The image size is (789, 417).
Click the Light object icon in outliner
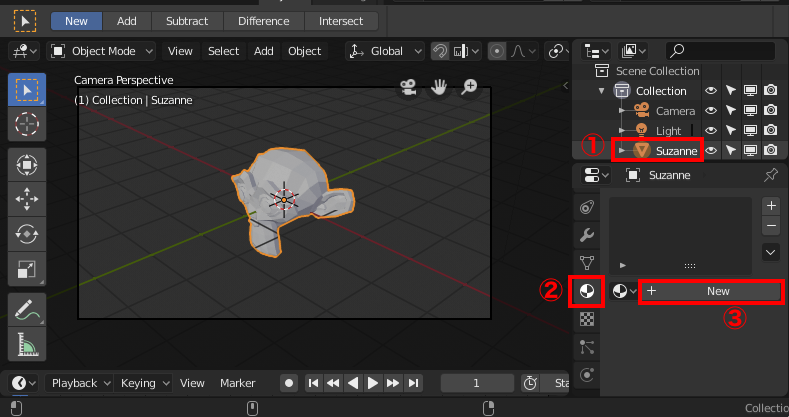642,130
